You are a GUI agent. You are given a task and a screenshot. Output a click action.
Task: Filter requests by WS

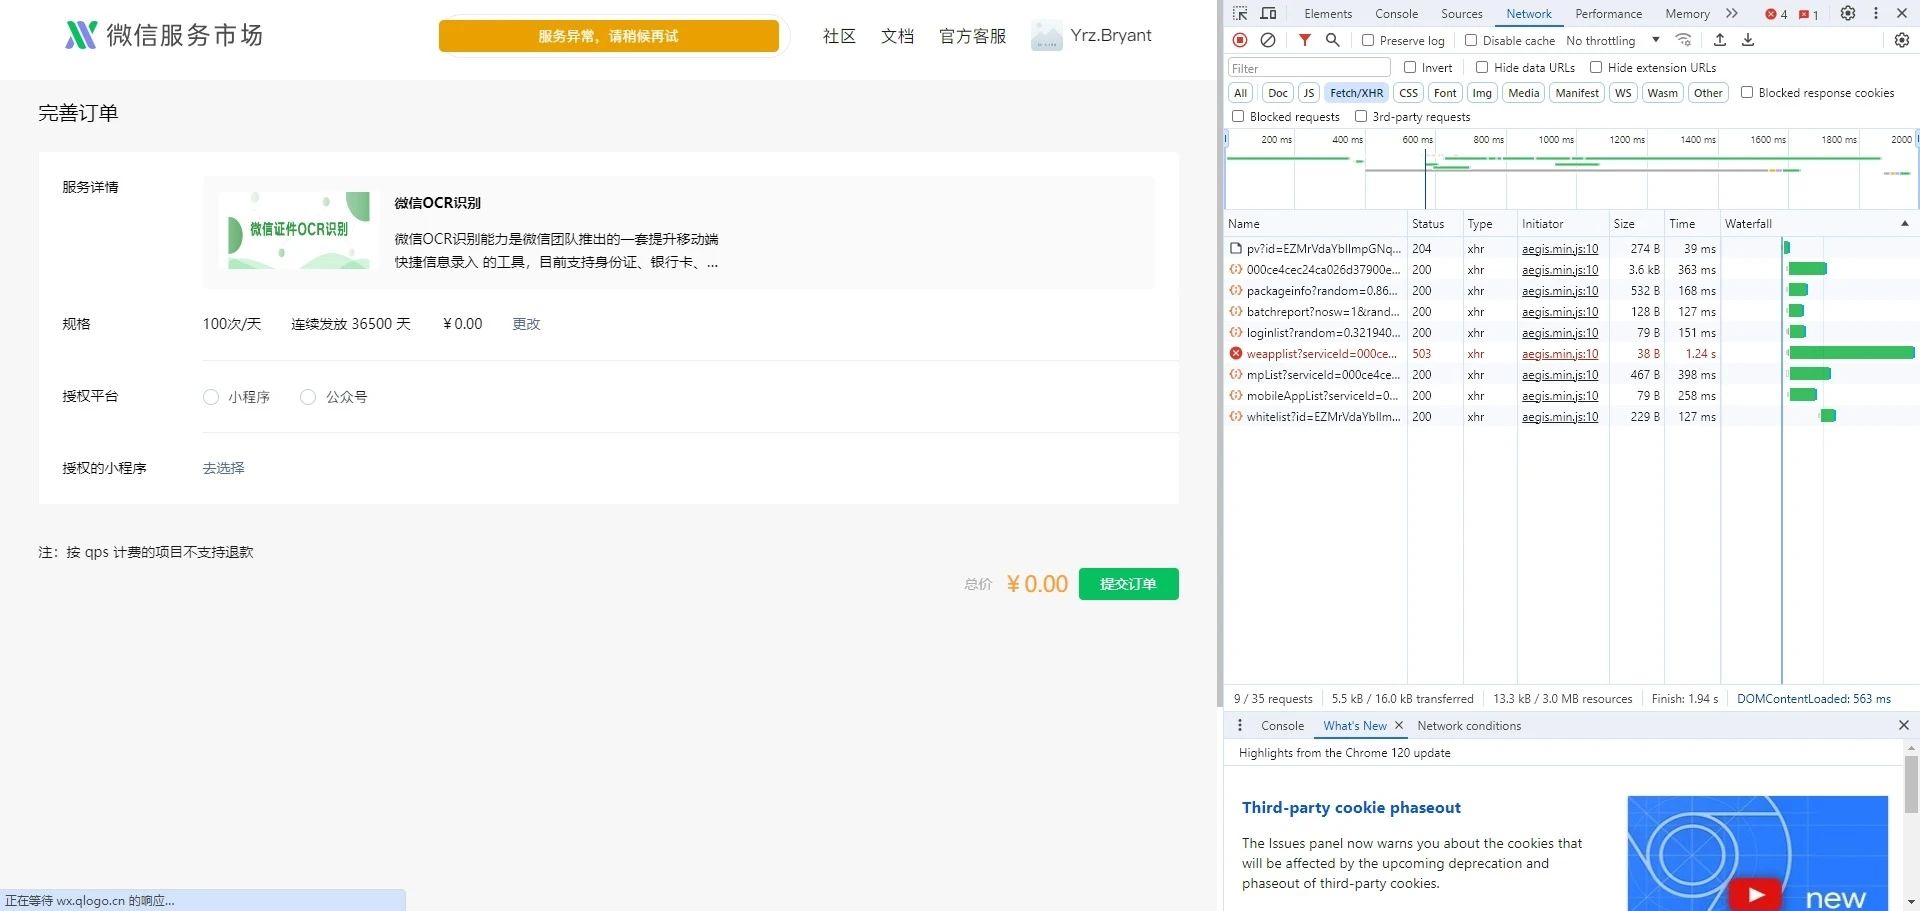pyautogui.click(x=1623, y=93)
